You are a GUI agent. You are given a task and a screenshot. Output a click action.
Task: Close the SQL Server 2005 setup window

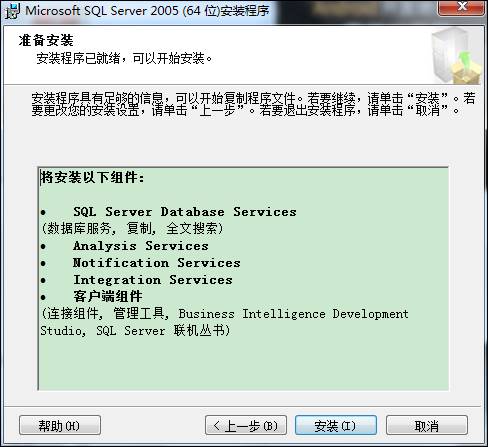pyautogui.click(x=461, y=7)
